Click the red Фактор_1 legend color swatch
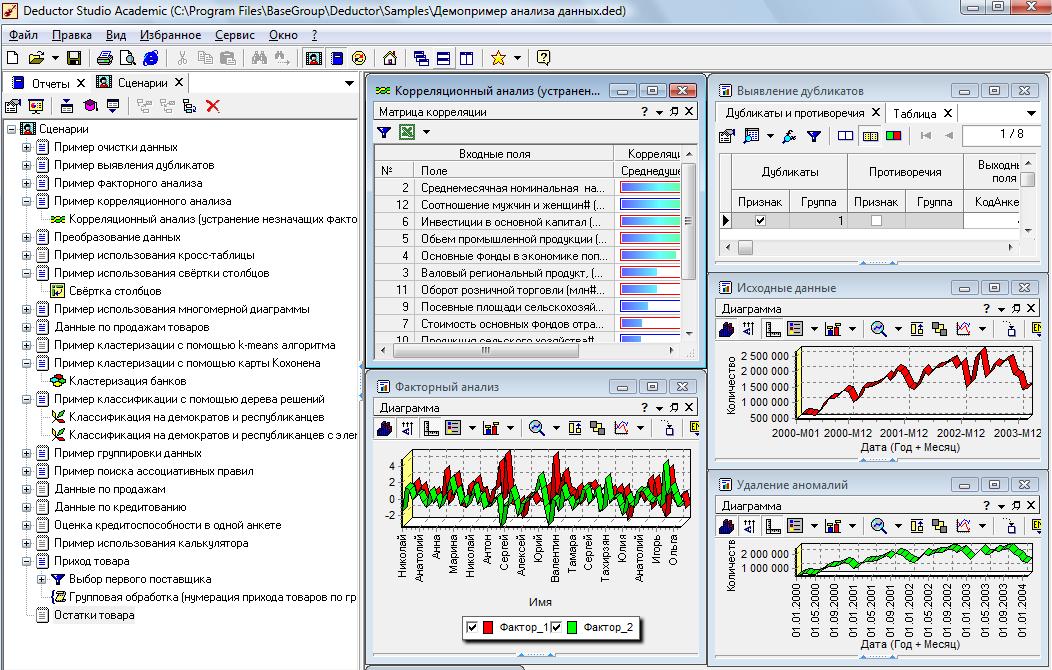 tap(488, 628)
